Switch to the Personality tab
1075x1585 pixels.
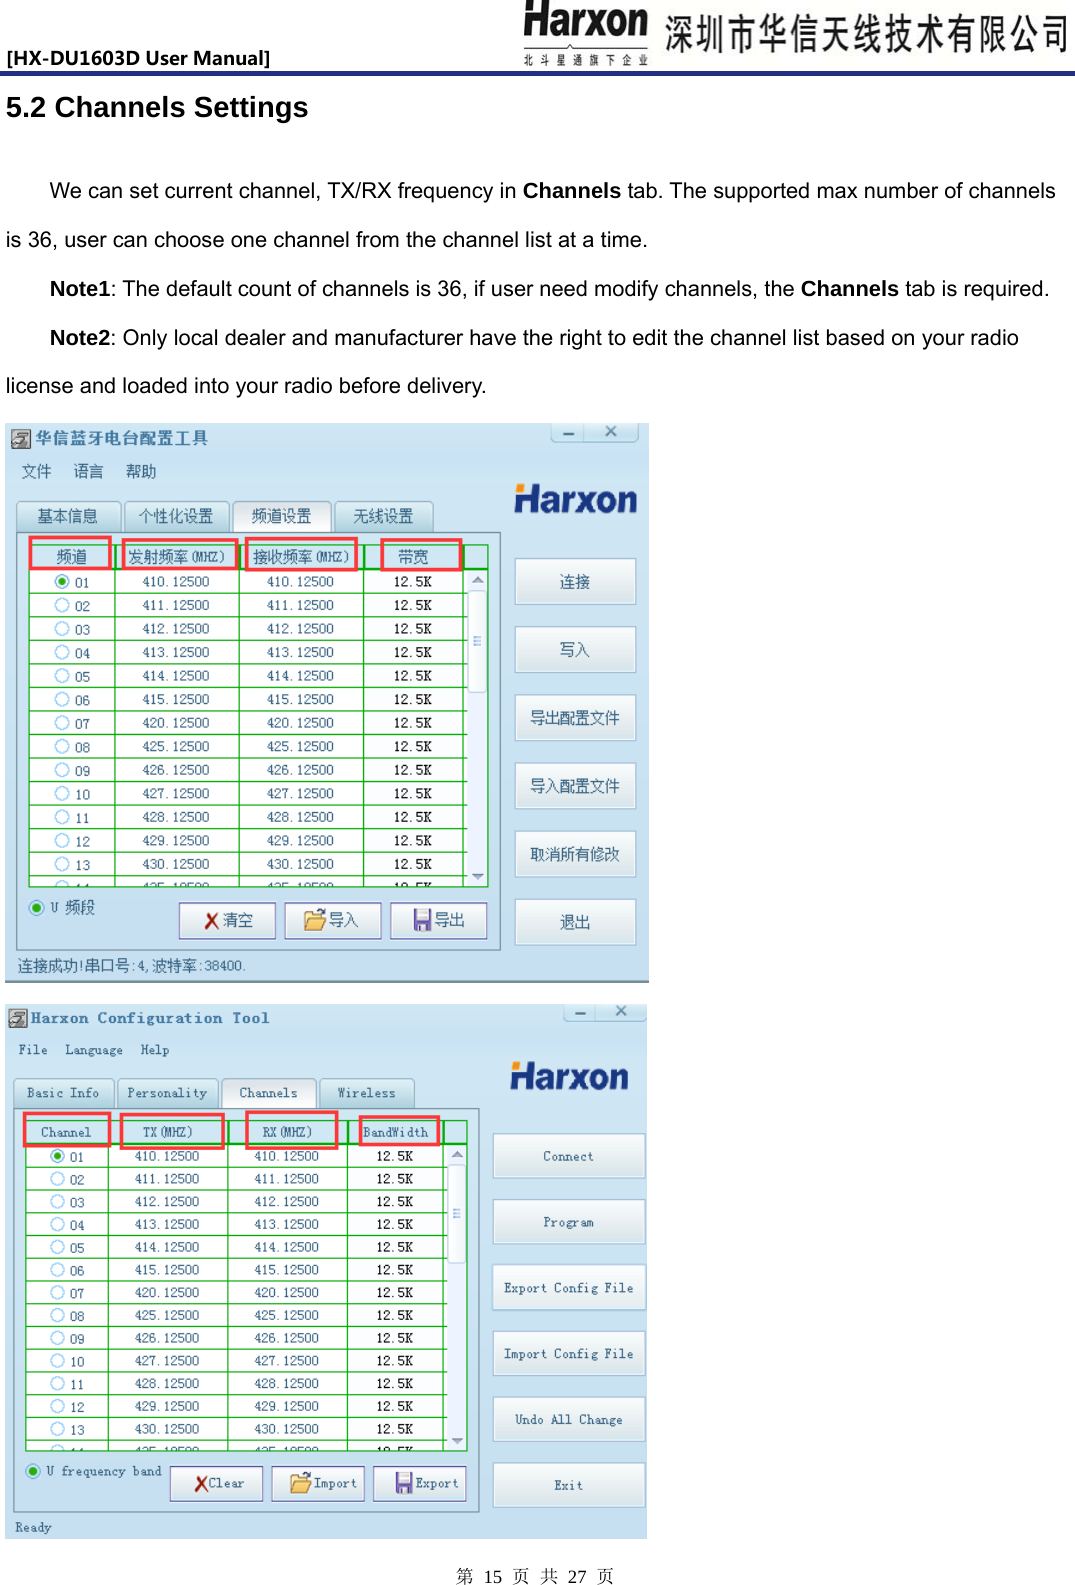[167, 1093]
